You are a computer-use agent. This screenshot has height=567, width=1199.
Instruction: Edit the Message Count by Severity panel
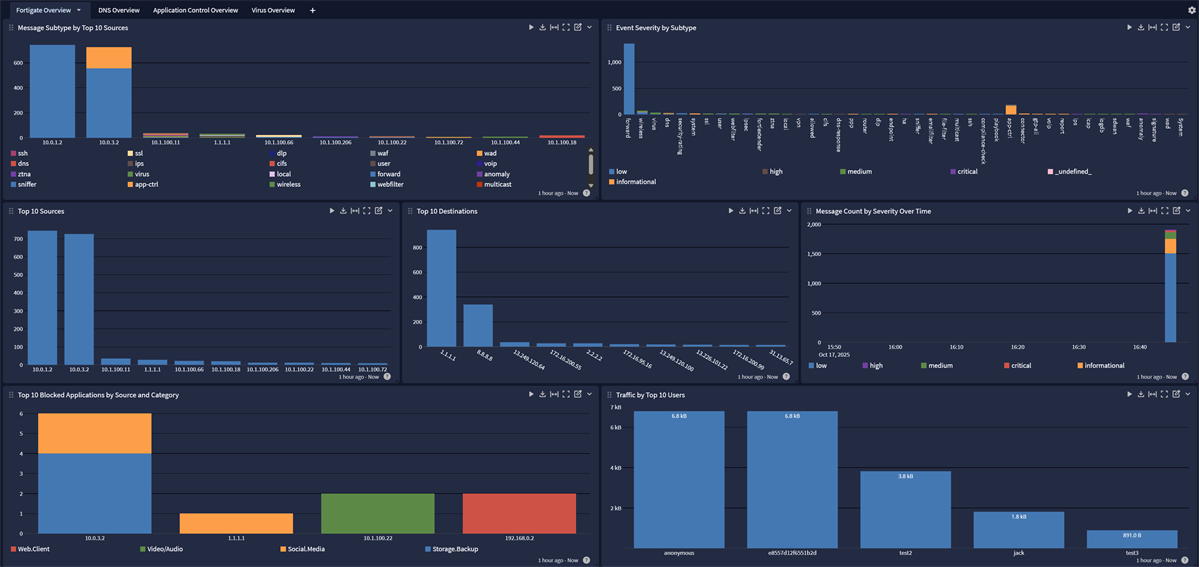pos(1177,211)
